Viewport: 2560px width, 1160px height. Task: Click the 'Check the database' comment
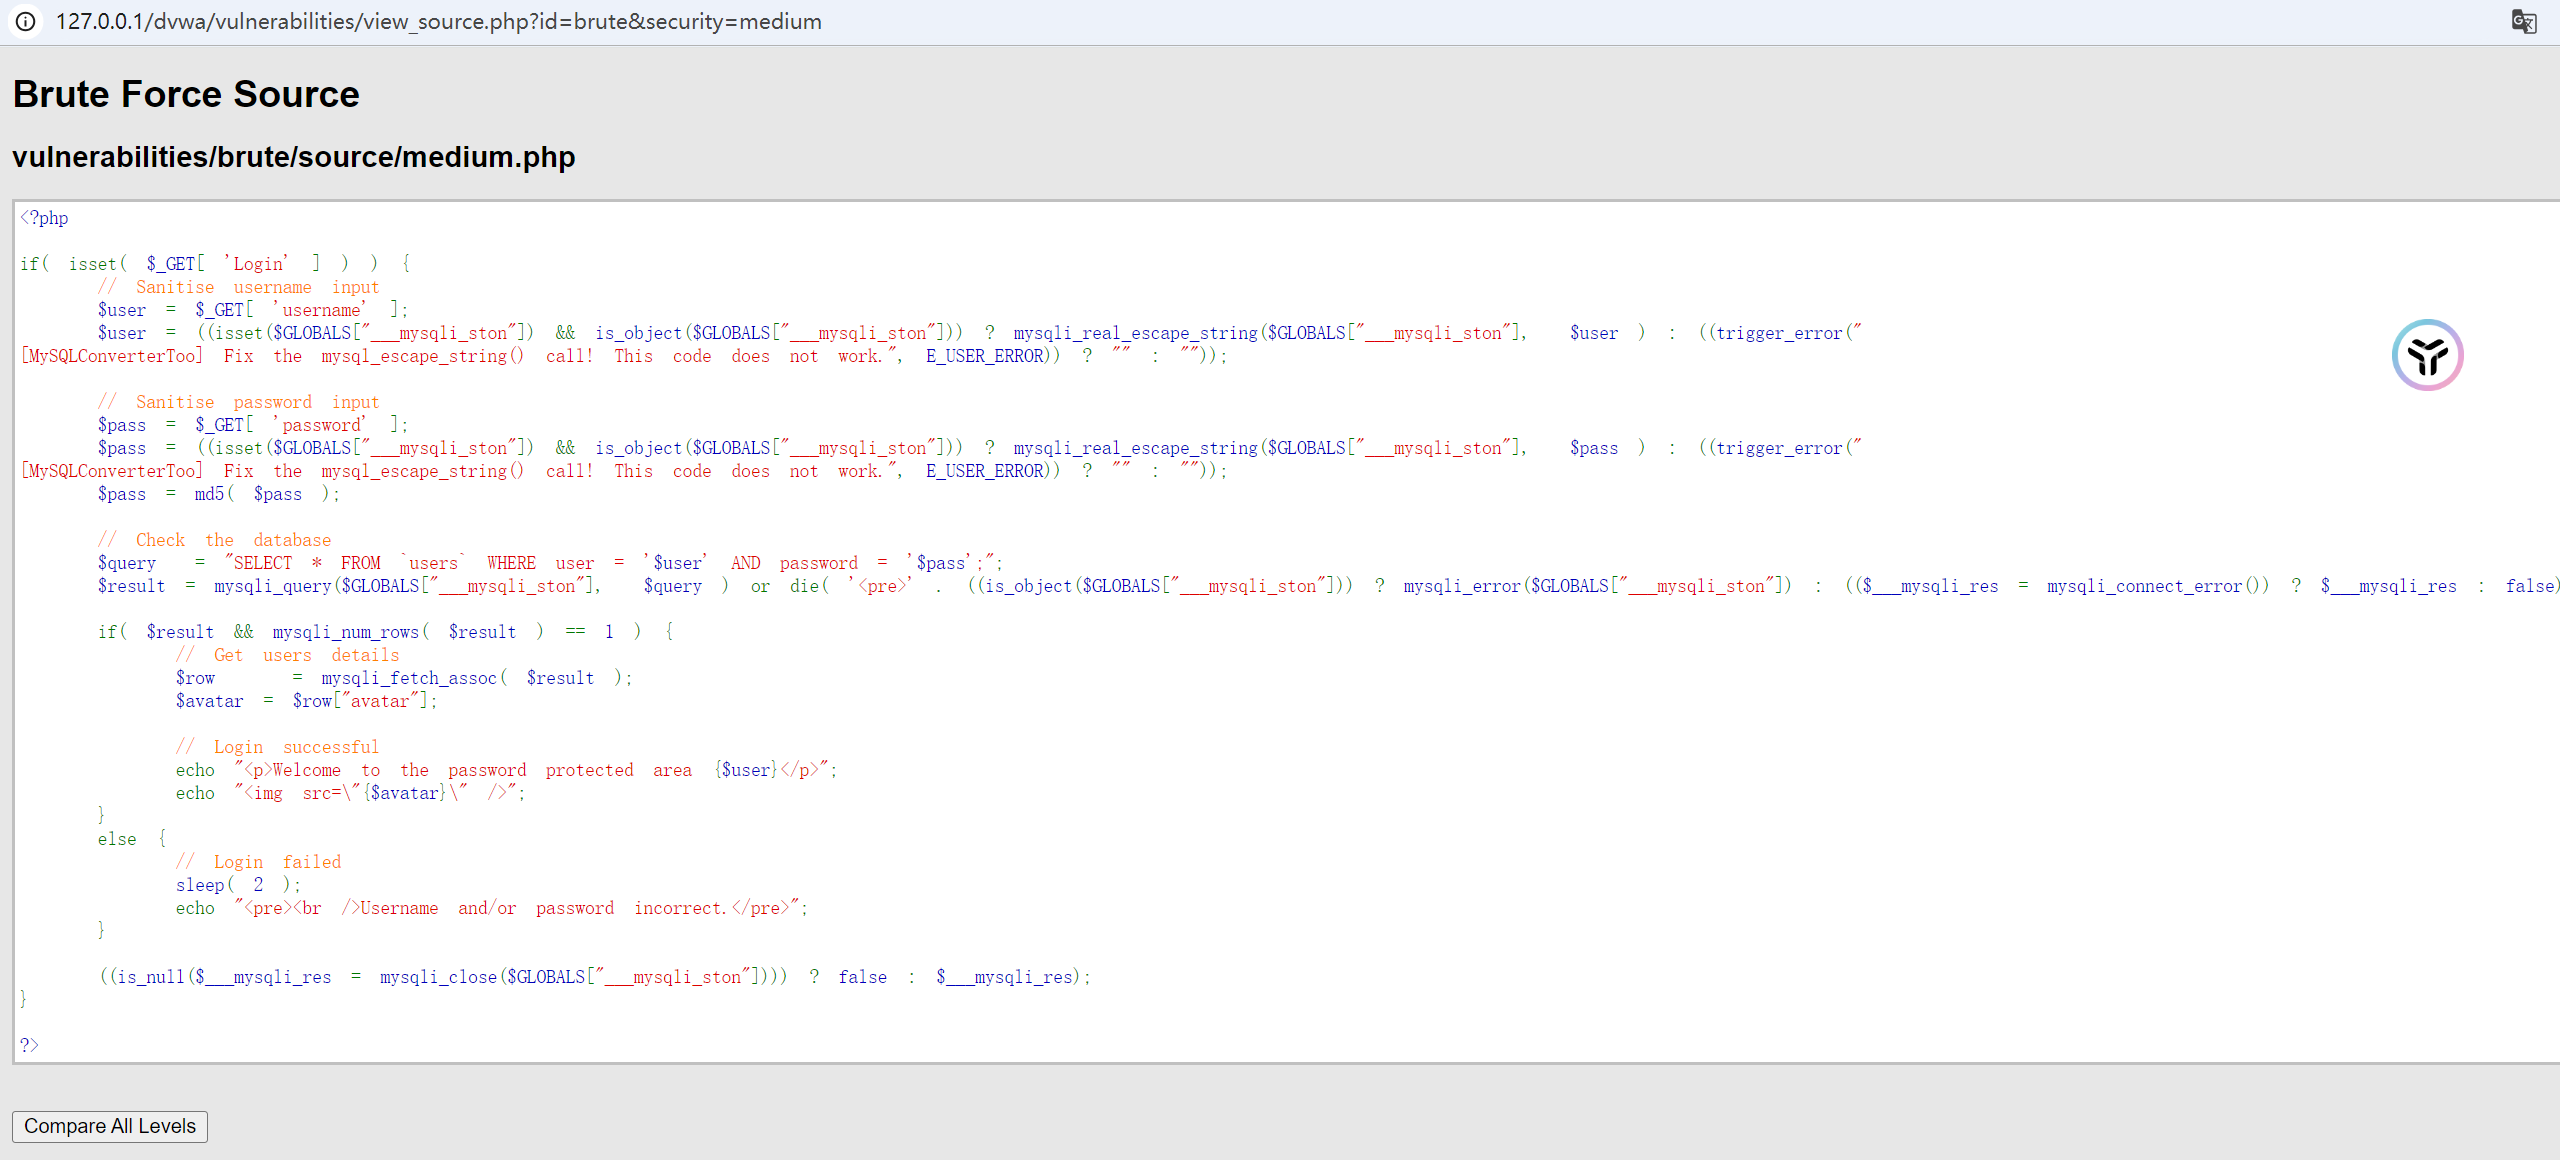(x=214, y=540)
